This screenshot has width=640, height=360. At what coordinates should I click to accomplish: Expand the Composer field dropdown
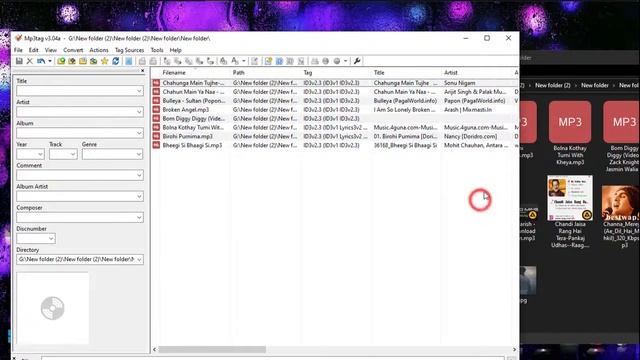coord(139,218)
